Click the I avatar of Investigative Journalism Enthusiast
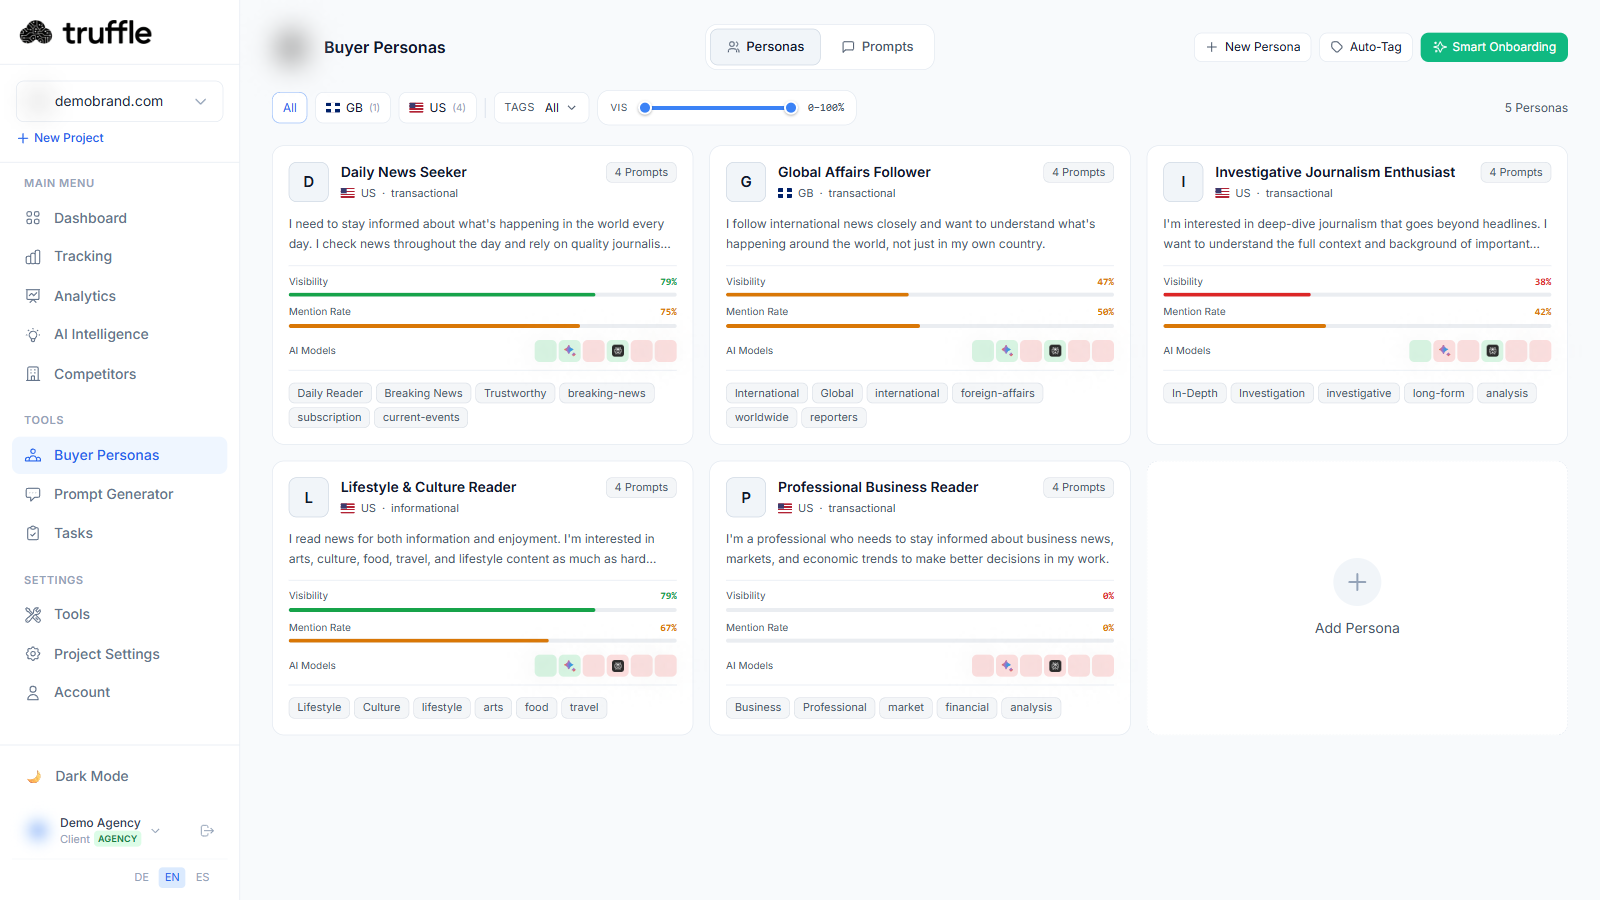 (1183, 182)
